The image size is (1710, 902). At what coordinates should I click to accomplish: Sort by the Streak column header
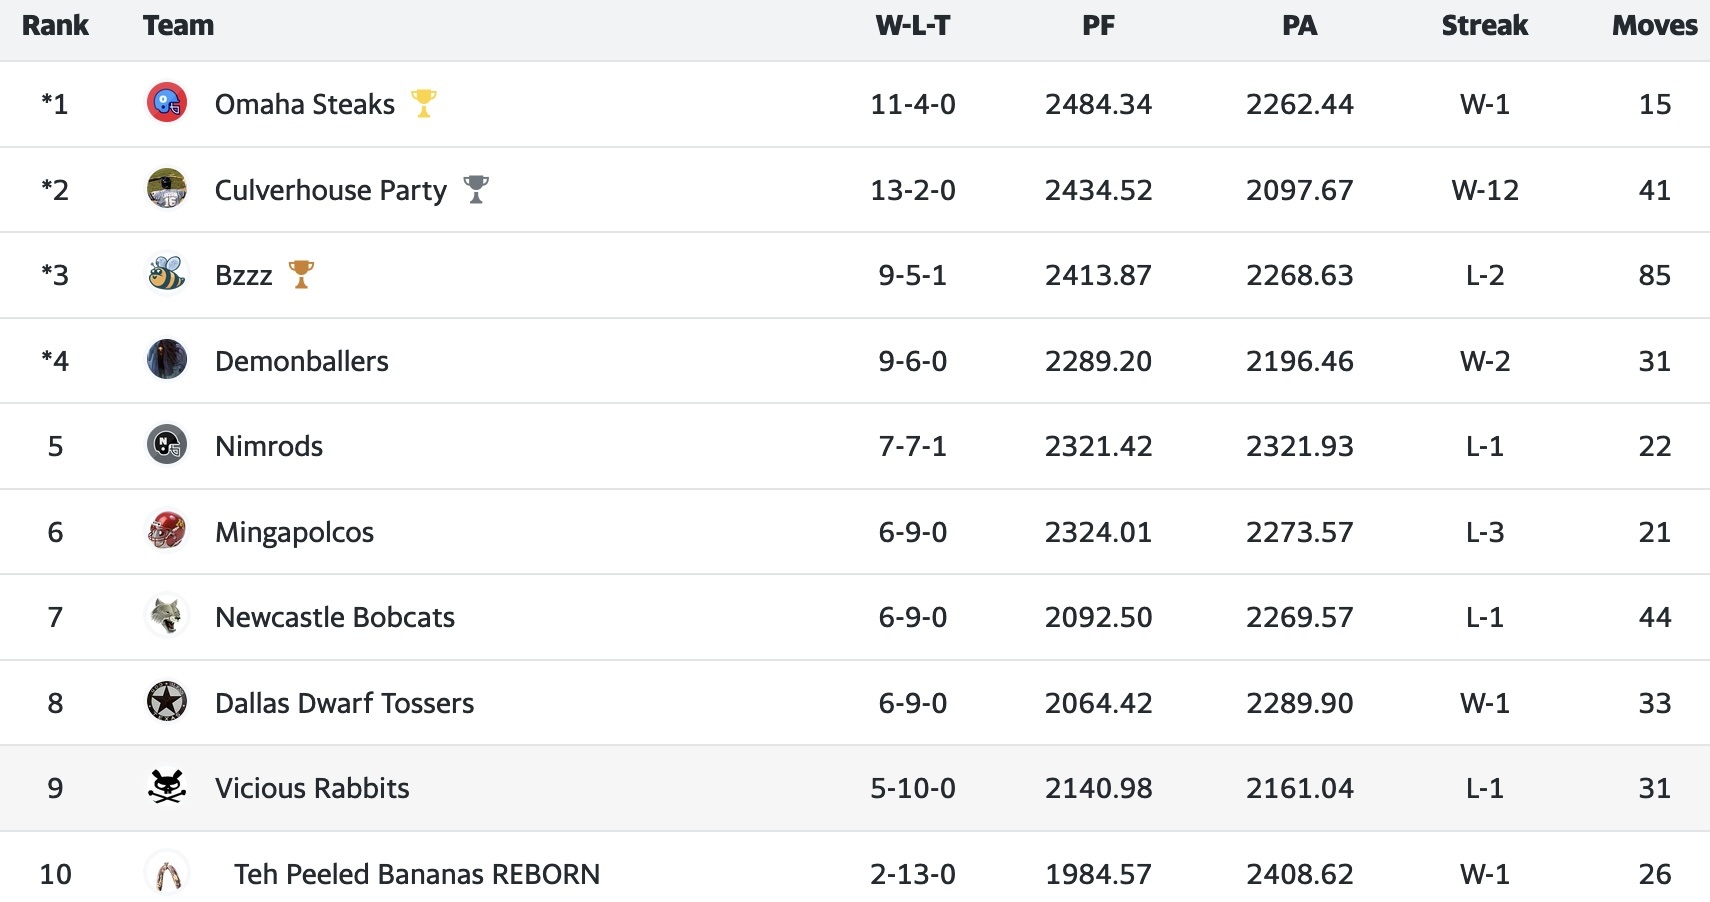1484,26
